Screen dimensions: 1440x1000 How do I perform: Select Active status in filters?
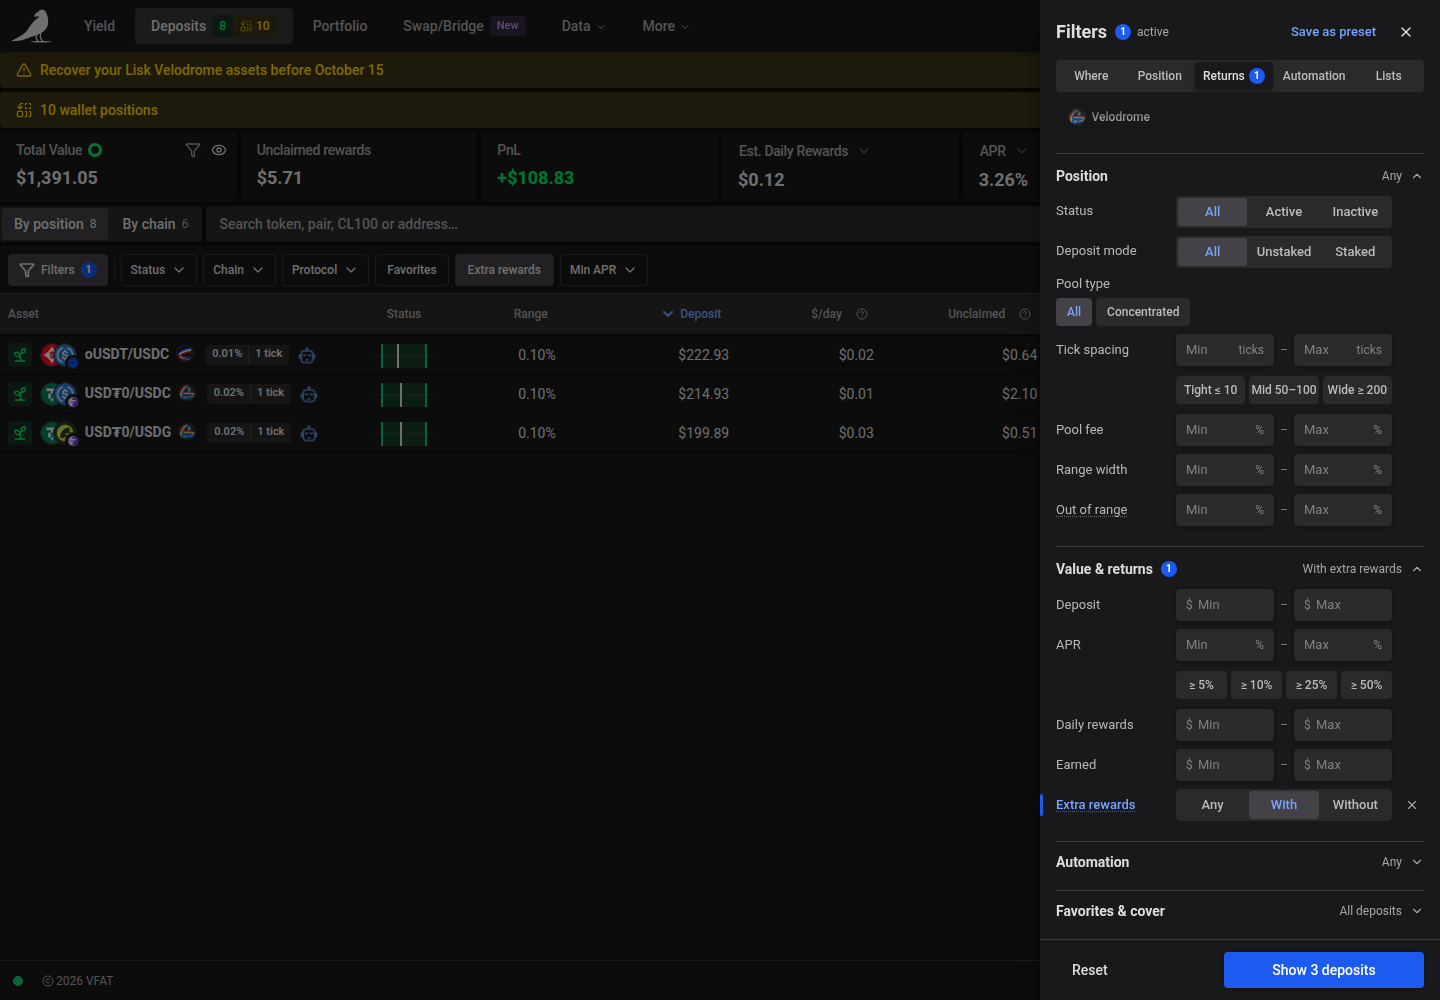coord(1284,212)
